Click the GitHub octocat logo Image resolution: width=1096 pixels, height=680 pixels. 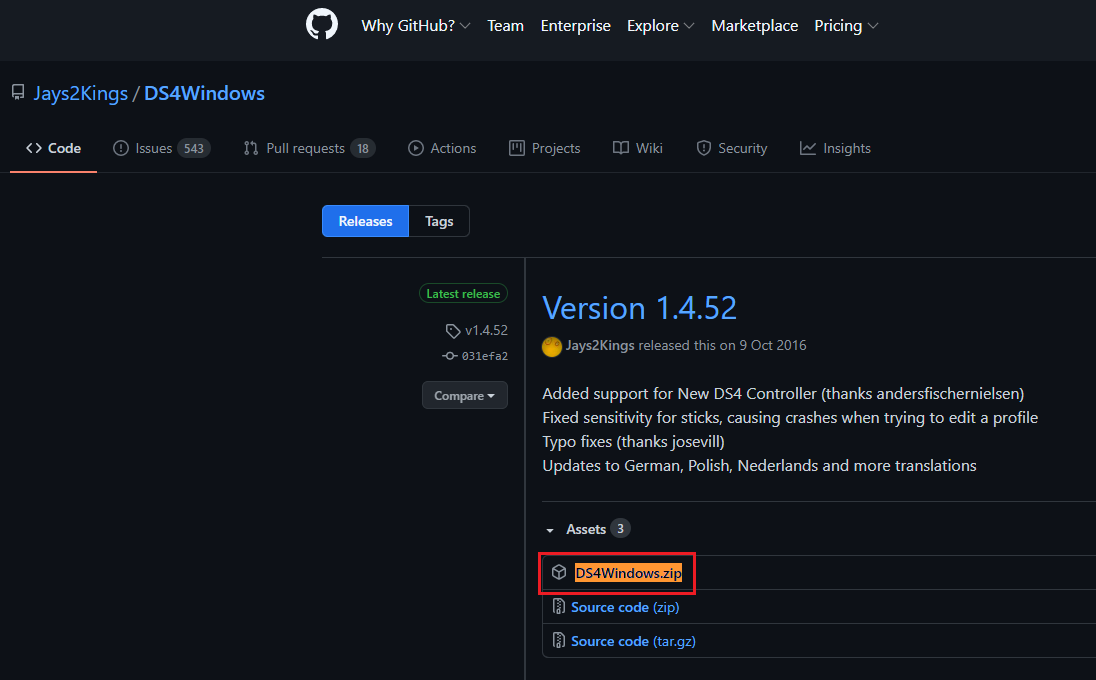point(322,25)
